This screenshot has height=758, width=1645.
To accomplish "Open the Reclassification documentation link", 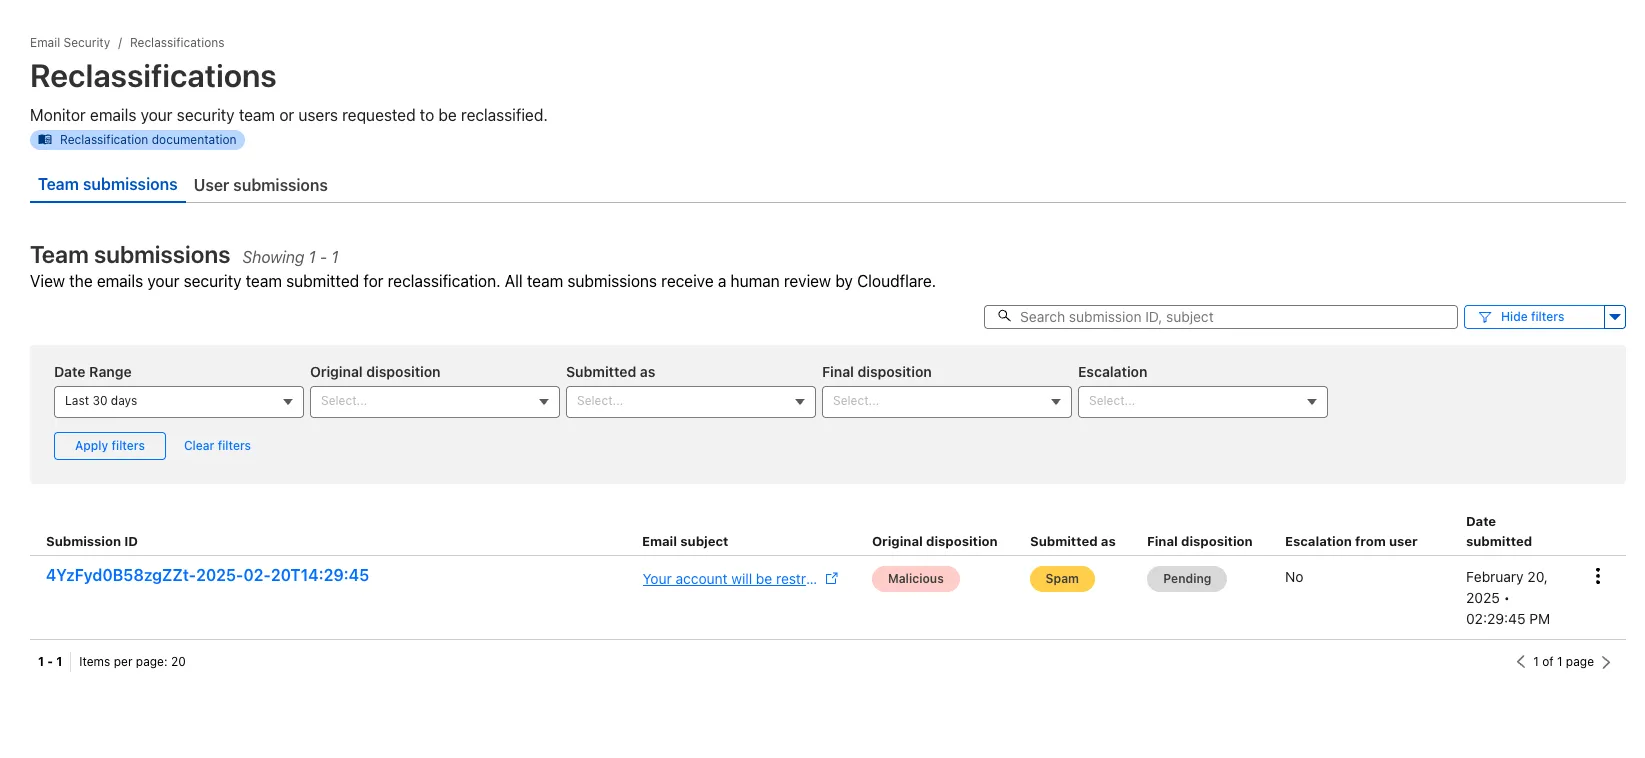I will 138,140.
